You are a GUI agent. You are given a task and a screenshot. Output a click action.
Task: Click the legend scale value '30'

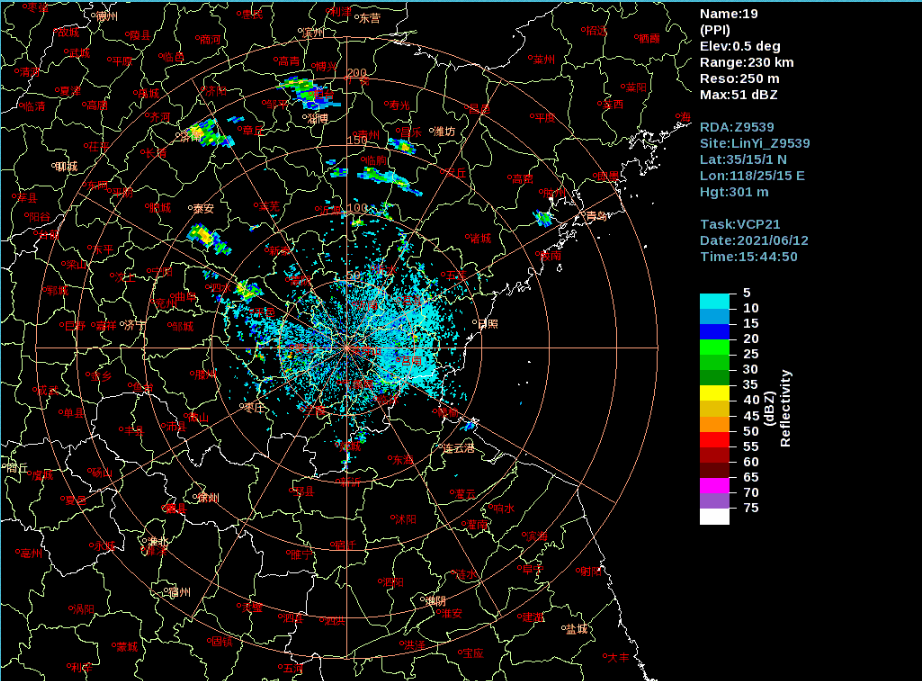pos(750,369)
